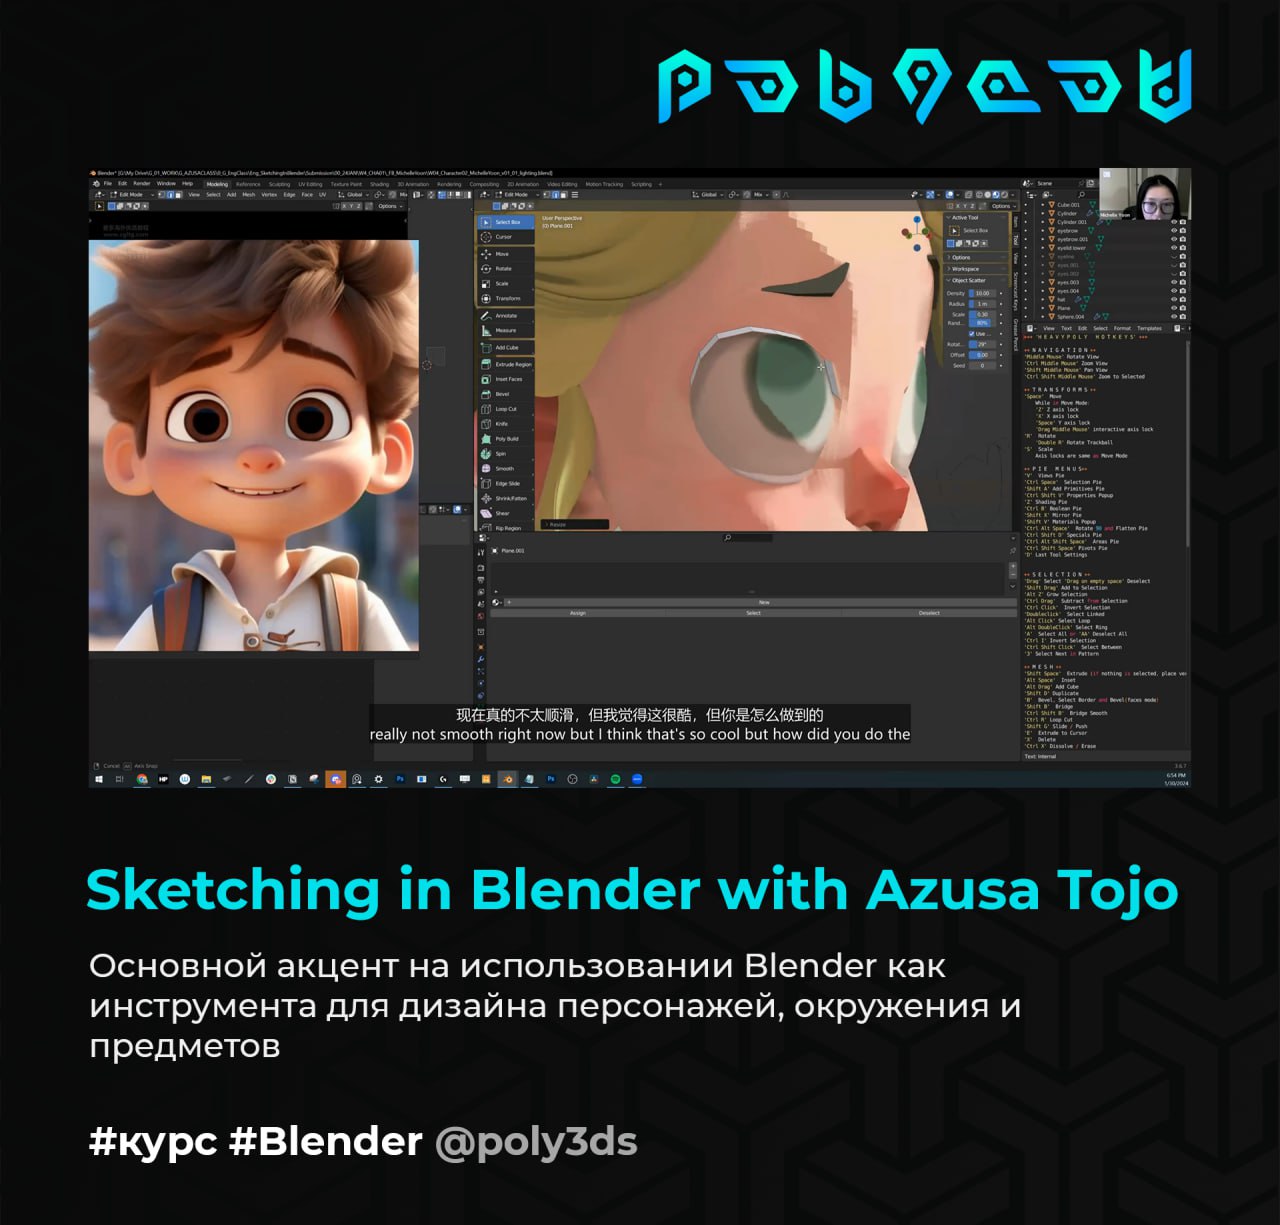Select the Shear tool
The width and height of the screenshot is (1280, 1225).
[x=505, y=513]
